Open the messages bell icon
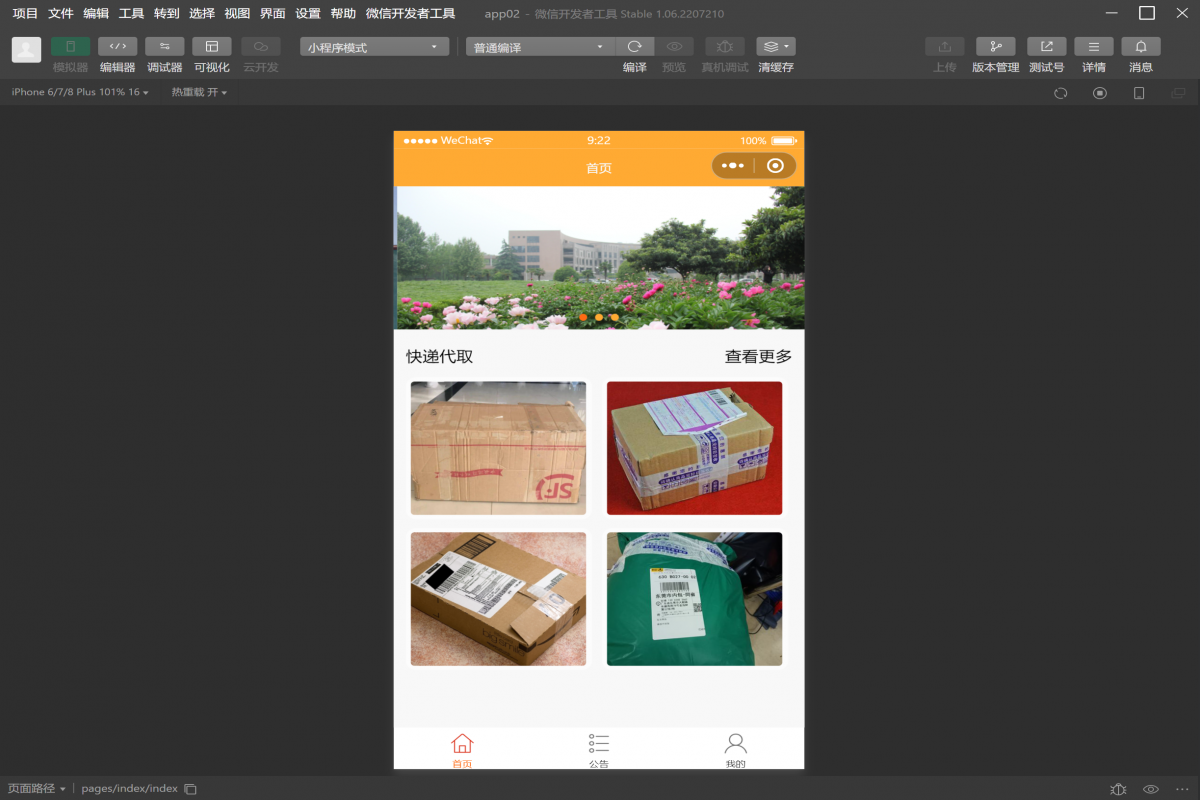This screenshot has width=1200, height=800. (x=1140, y=47)
